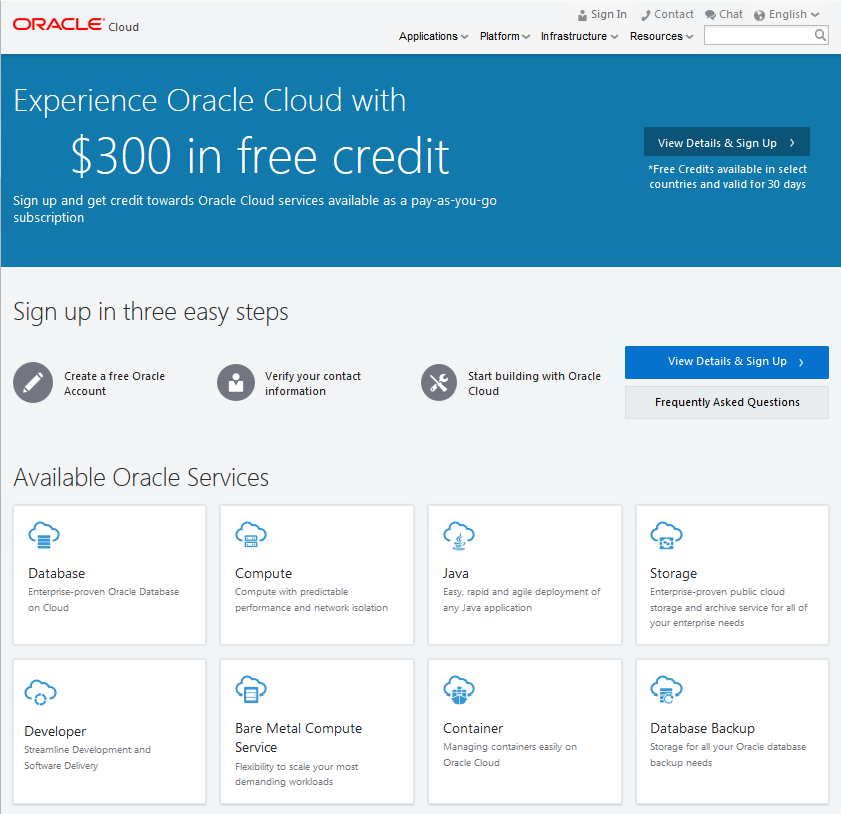841x814 pixels.
Task: Select the Compute service icon
Action: (251, 534)
